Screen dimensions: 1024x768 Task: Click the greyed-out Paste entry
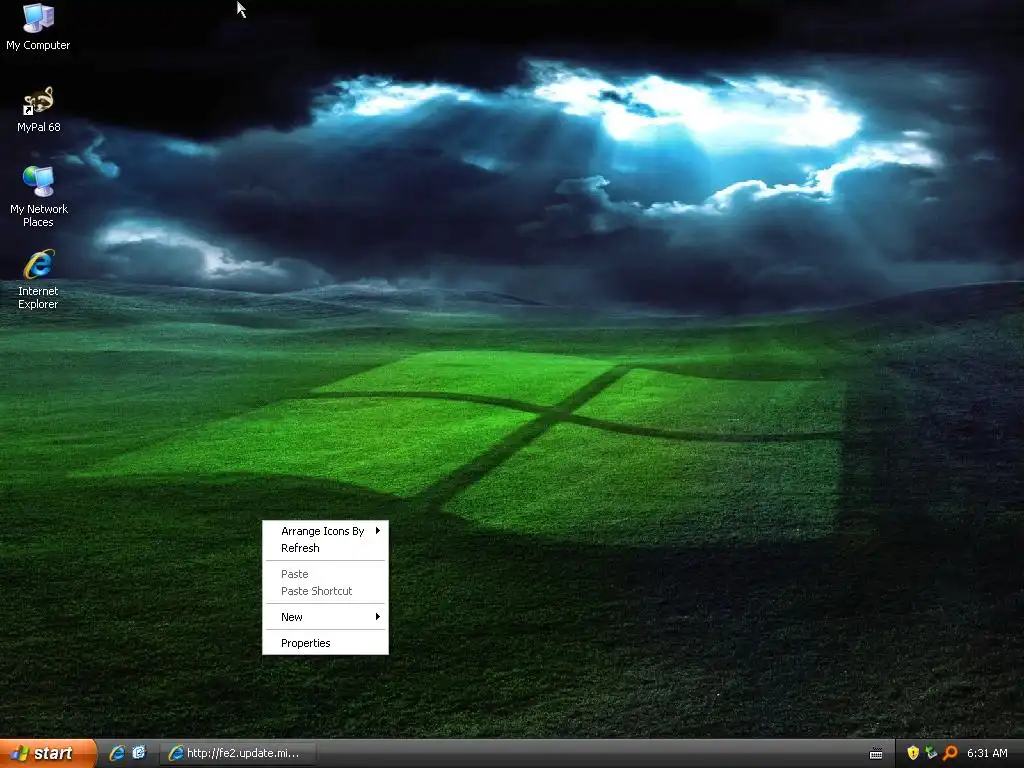click(x=325, y=574)
